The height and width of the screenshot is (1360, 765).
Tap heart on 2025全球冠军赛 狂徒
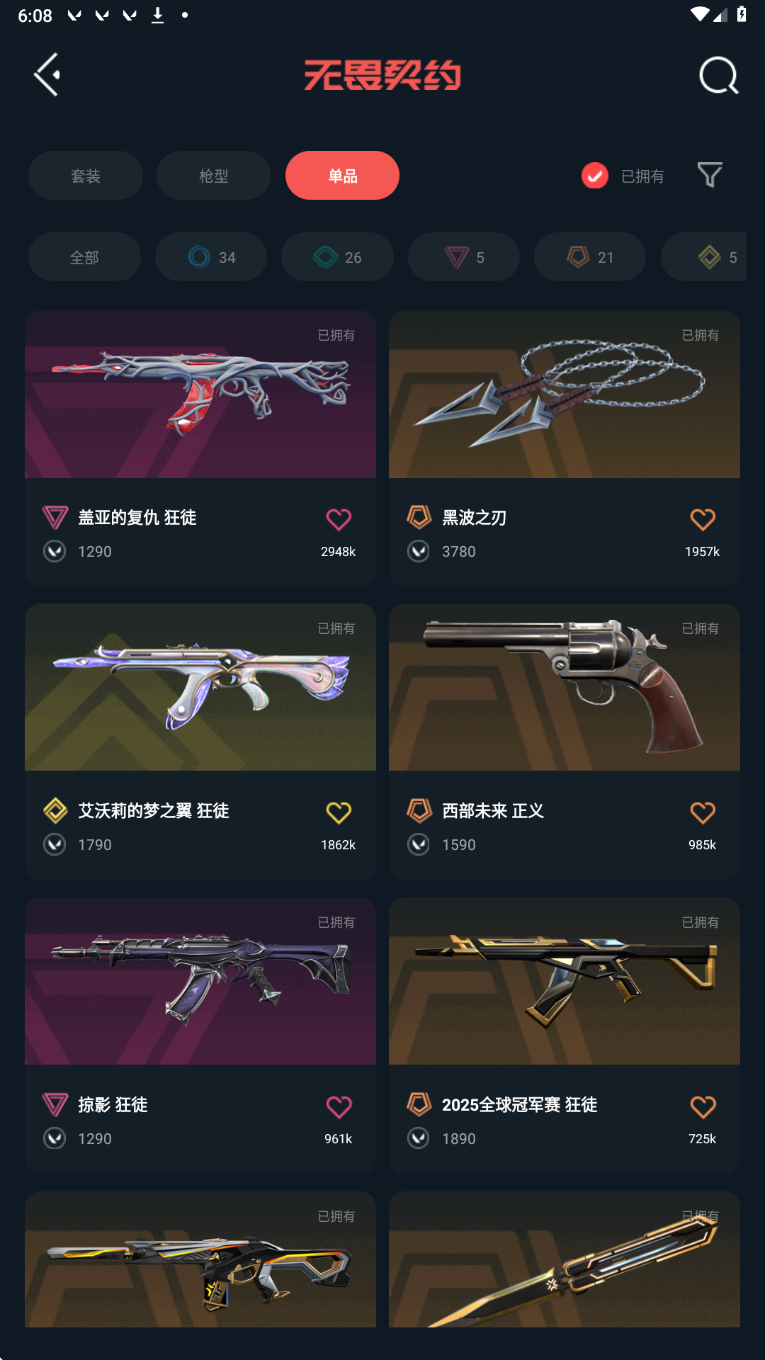(x=703, y=1106)
